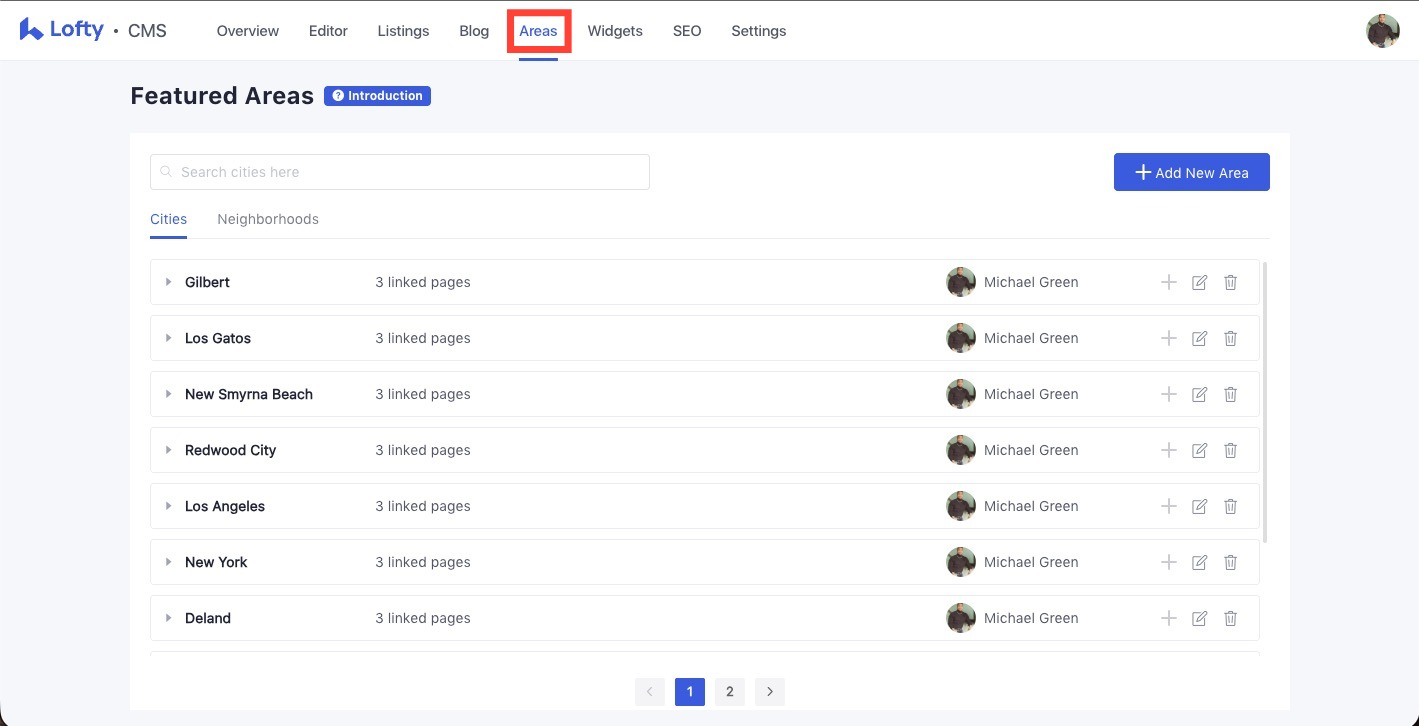Expand the Deland linked pages
Image resolution: width=1419 pixels, height=726 pixels.
169,618
